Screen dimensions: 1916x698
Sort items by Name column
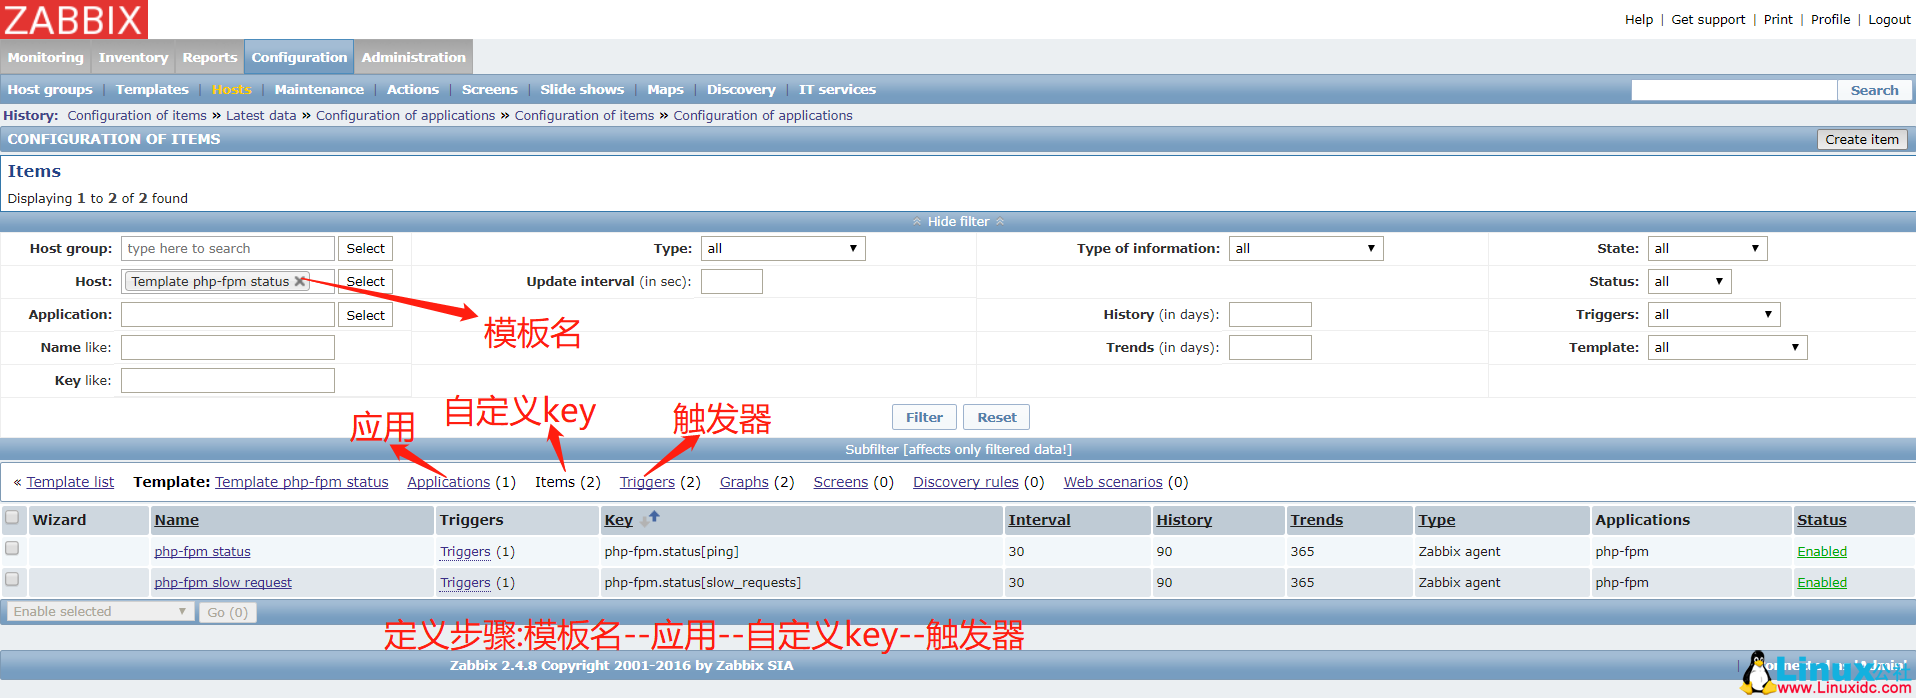tap(177, 520)
